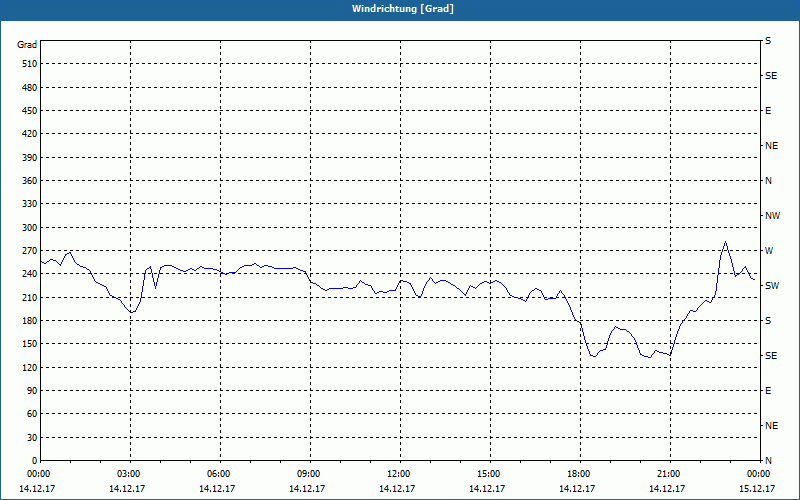Click the 510 degree axis value
Viewport: 800px width, 500px height.
30,64
